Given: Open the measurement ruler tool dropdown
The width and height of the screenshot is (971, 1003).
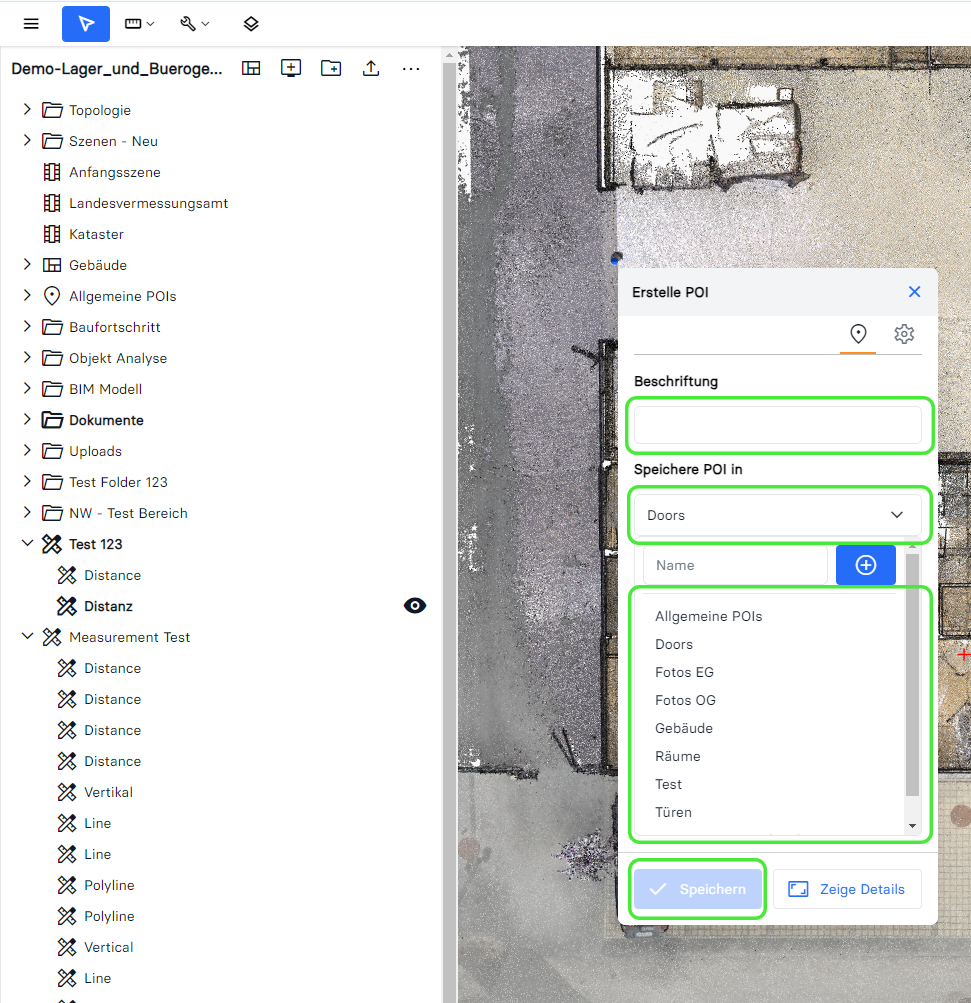Looking at the screenshot, I should [139, 24].
